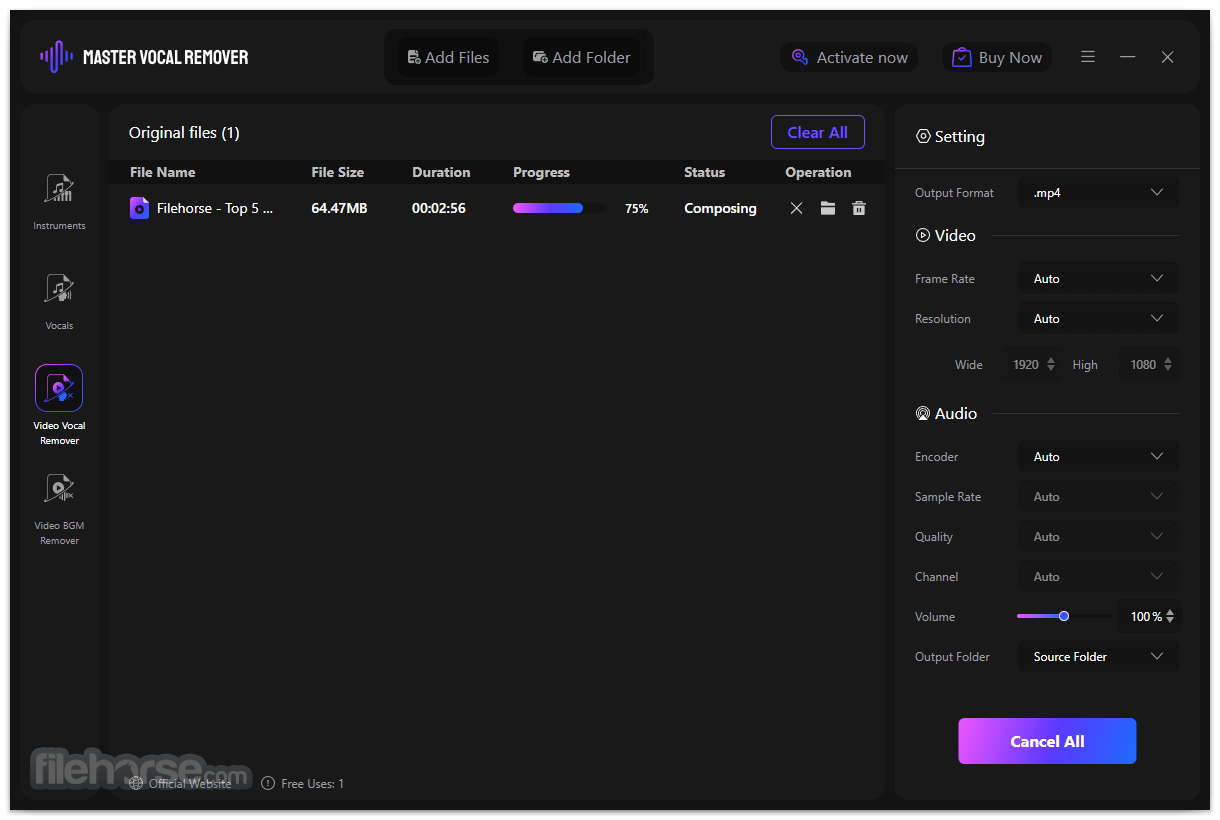Viewport: 1220px width, 820px height.
Task: Open the Quality dropdown
Action: [1098, 536]
